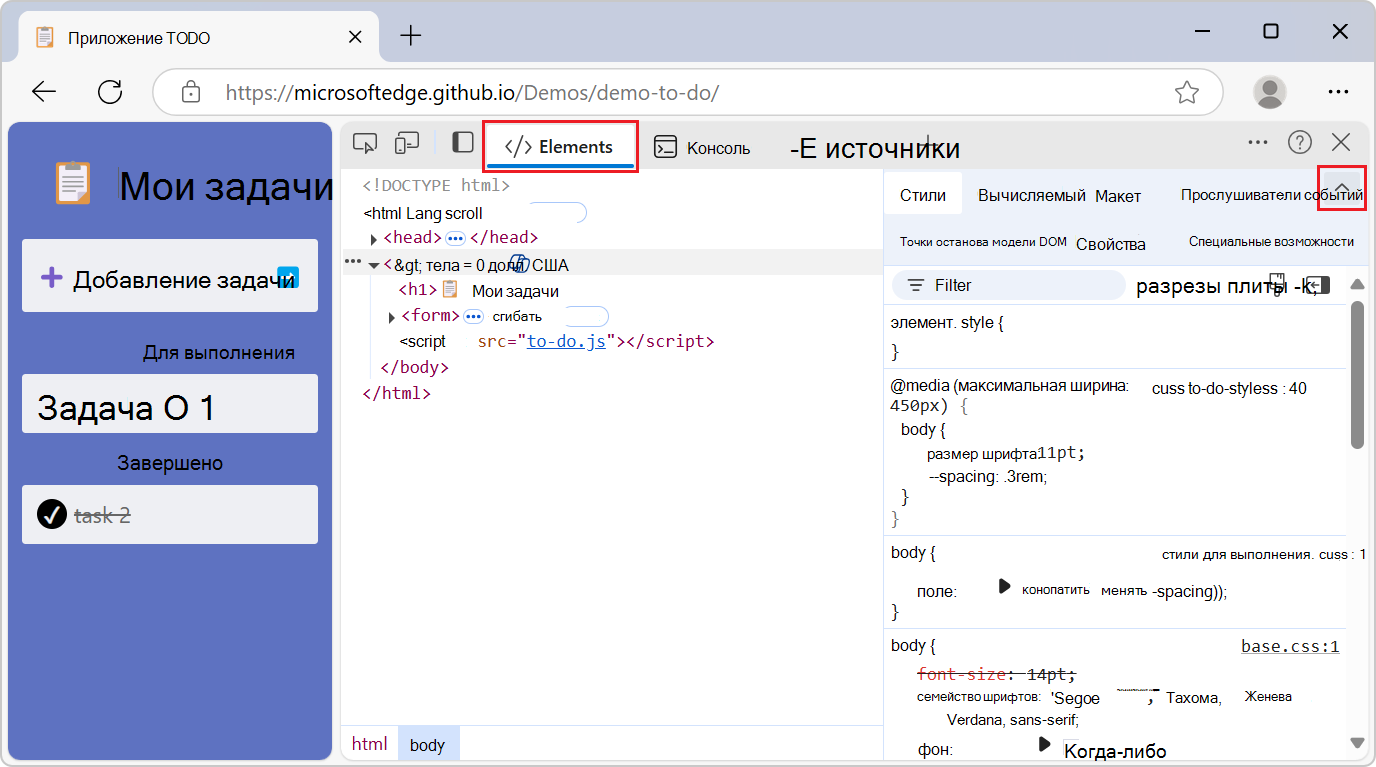Click the filter icon in Styles filter

pyautogui.click(x=915, y=285)
